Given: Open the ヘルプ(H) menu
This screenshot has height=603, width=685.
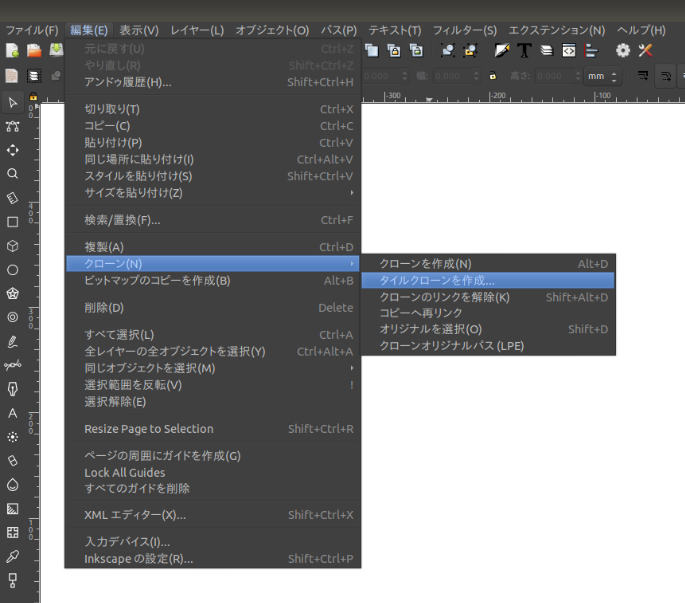Looking at the screenshot, I should pyautogui.click(x=641, y=30).
